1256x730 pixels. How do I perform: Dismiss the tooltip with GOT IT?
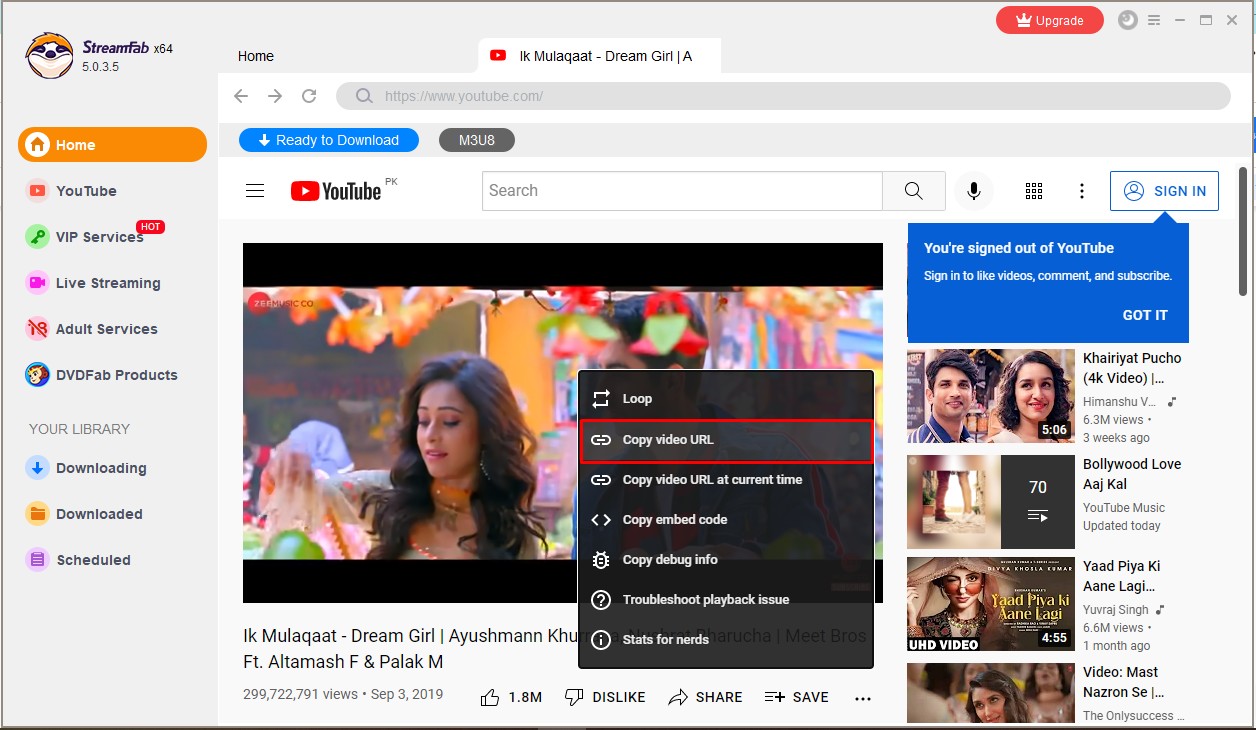click(x=1145, y=315)
